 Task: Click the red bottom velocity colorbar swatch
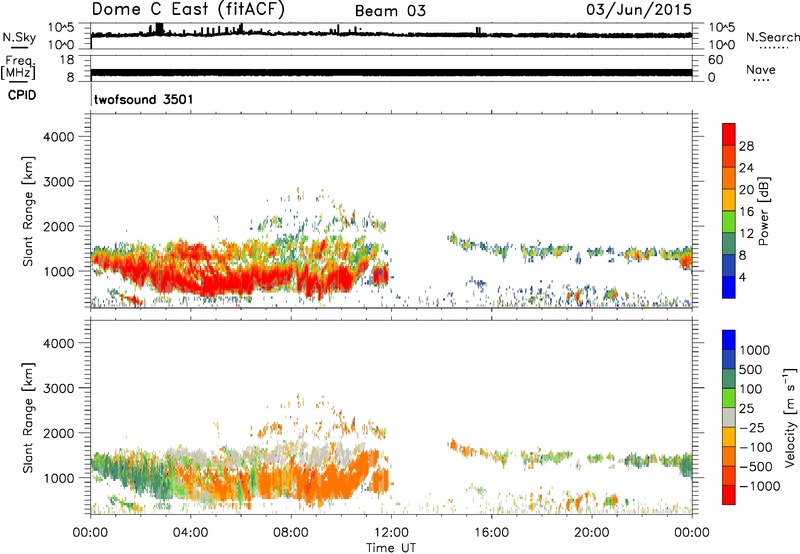729,495
